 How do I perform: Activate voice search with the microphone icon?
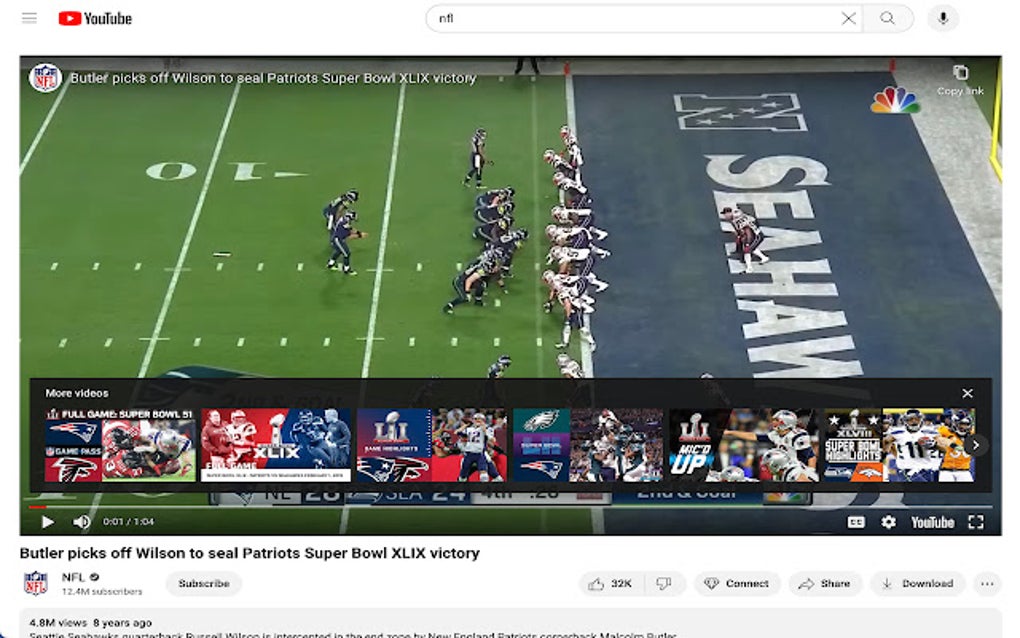click(x=941, y=18)
